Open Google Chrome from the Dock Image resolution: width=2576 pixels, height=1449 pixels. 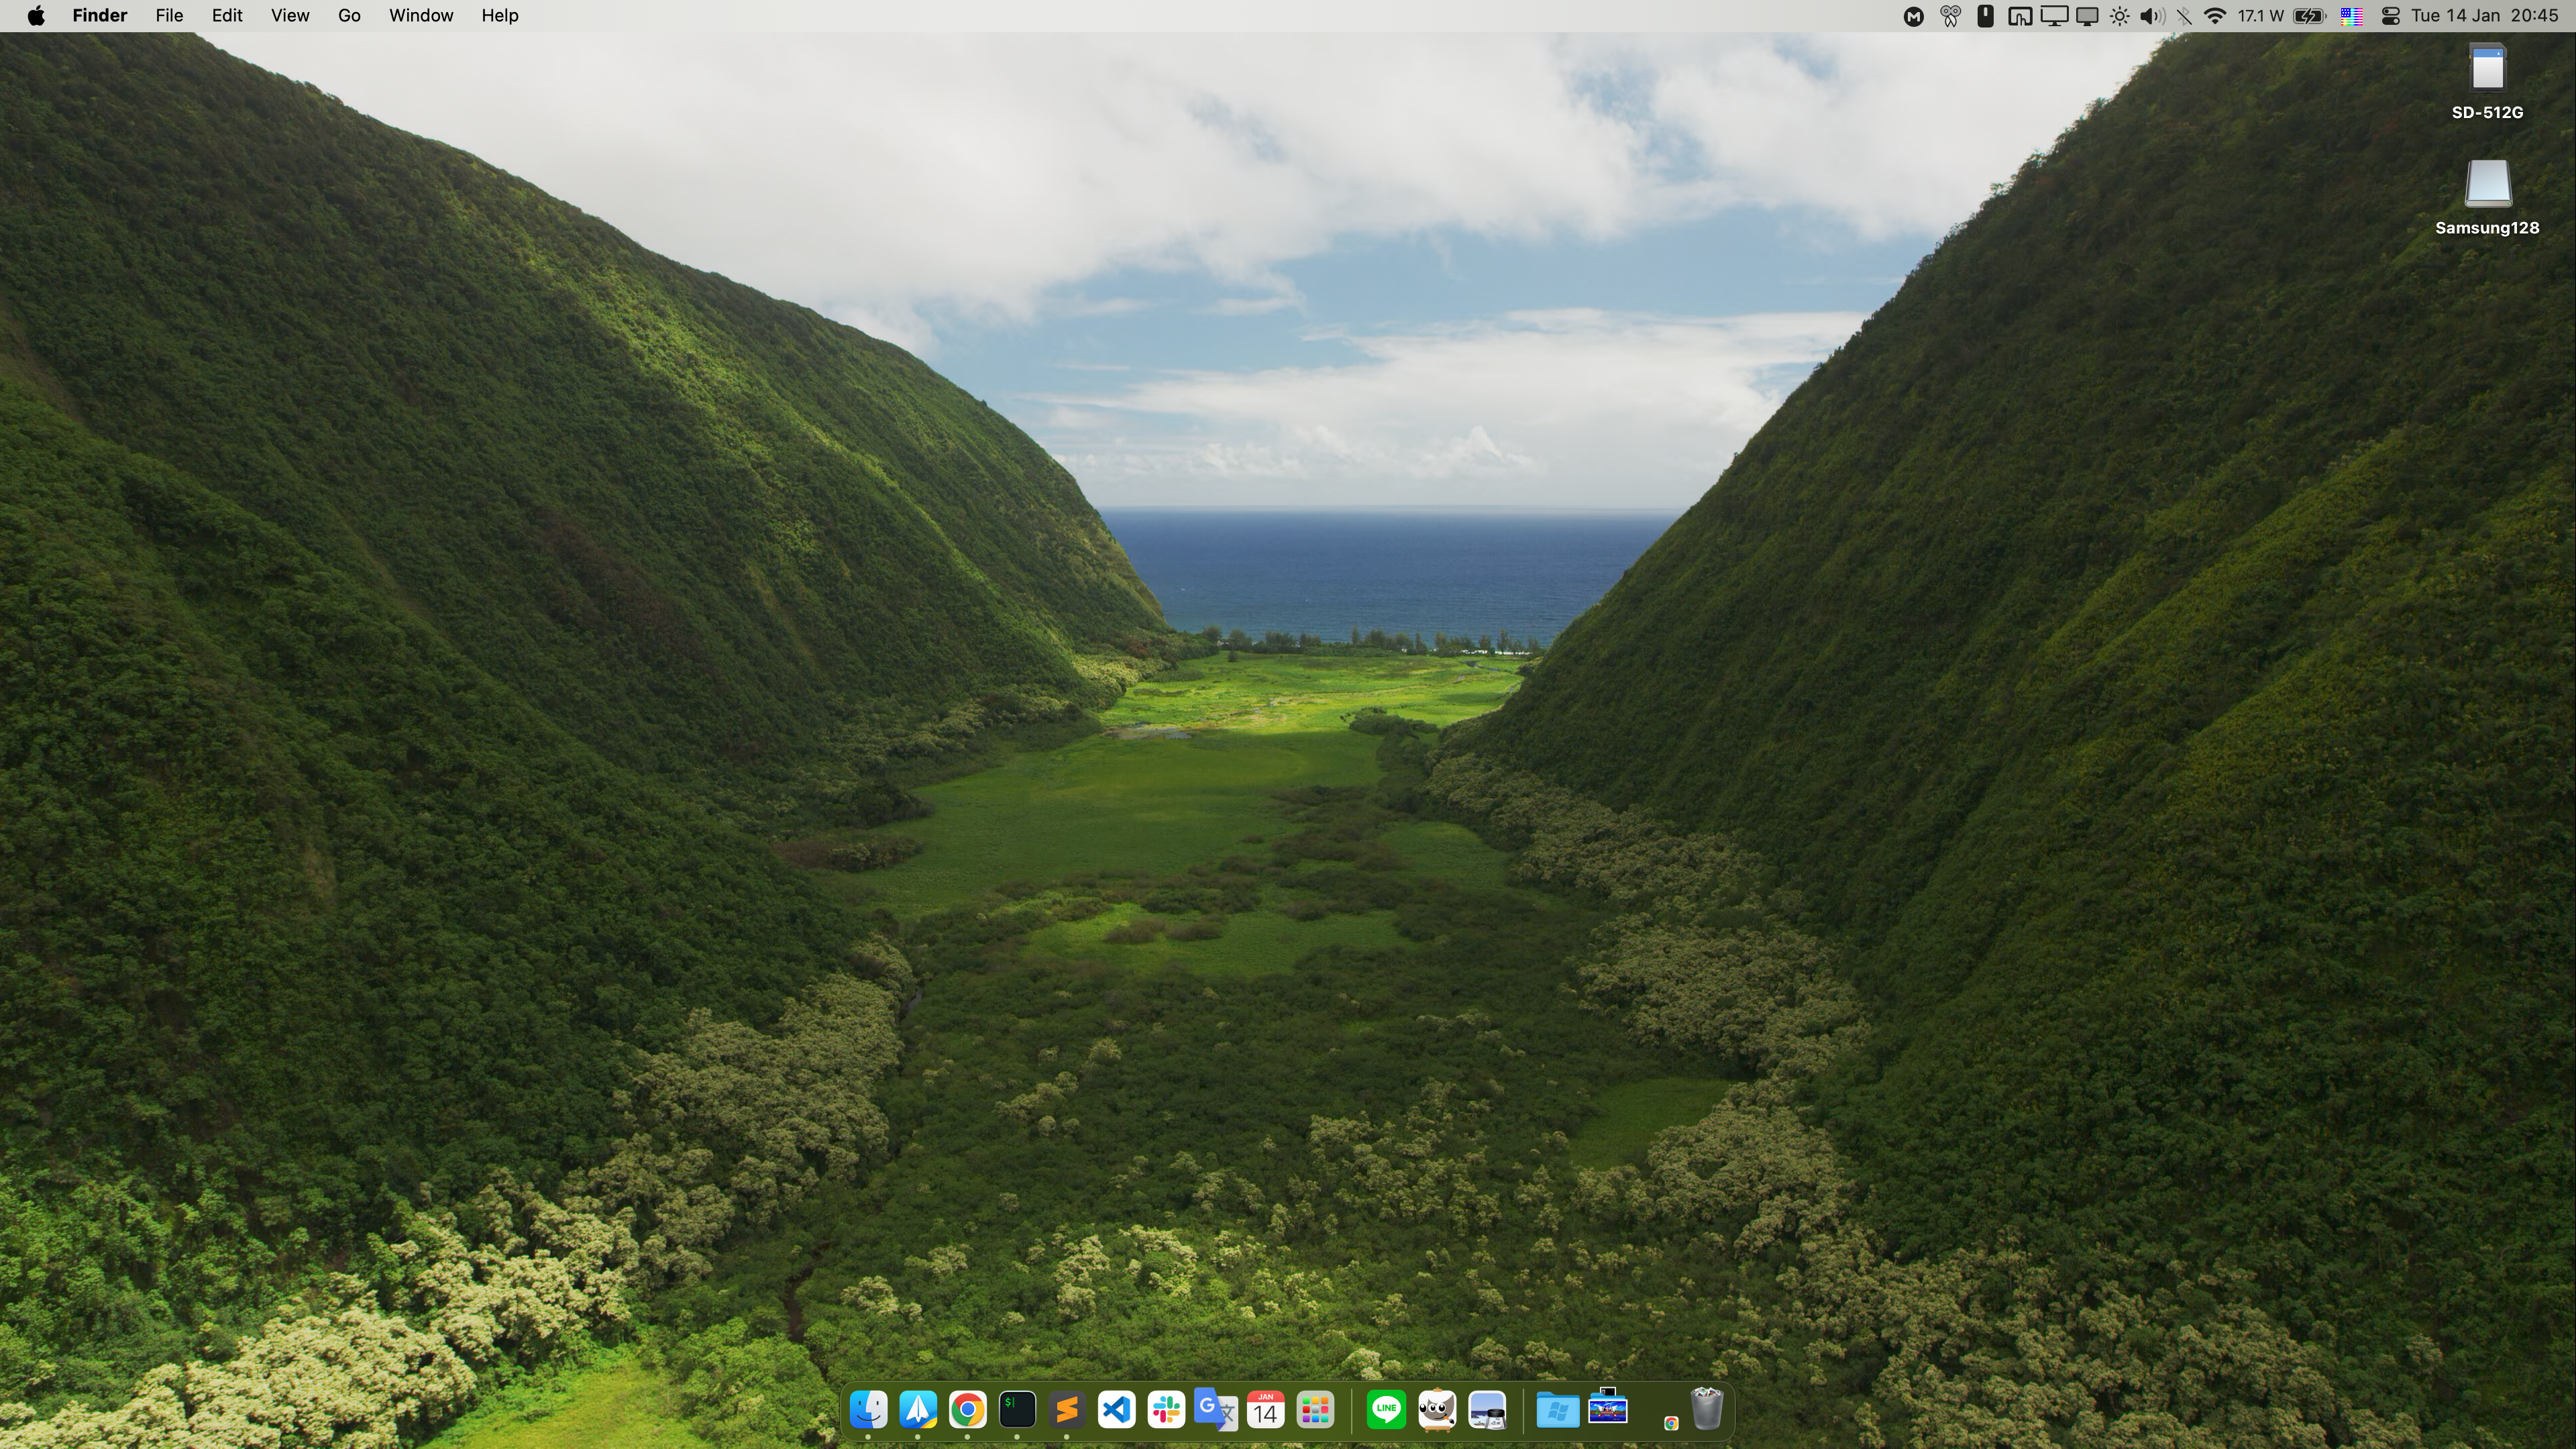pos(967,1410)
